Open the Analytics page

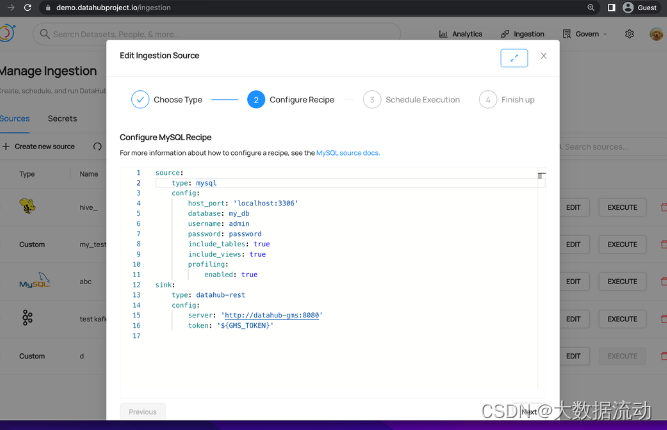(x=460, y=34)
